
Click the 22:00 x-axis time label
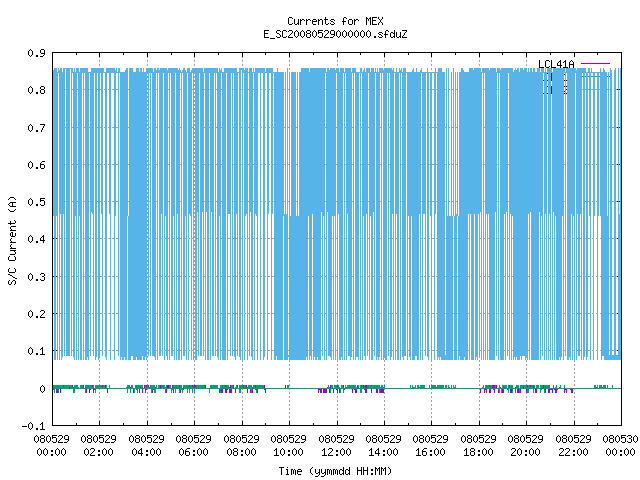(573, 452)
